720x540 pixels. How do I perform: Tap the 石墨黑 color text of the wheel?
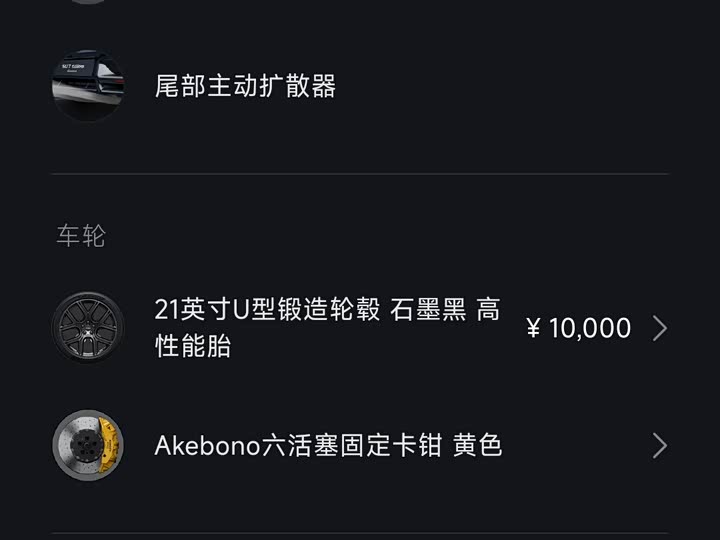click(428, 310)
